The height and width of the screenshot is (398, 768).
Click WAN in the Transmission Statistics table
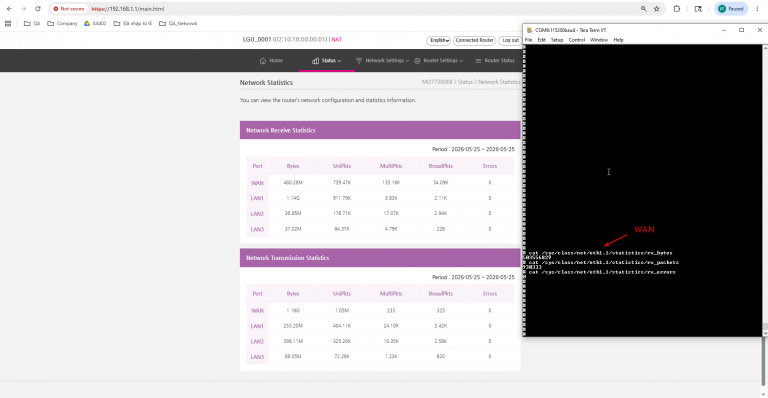(257, 310)
